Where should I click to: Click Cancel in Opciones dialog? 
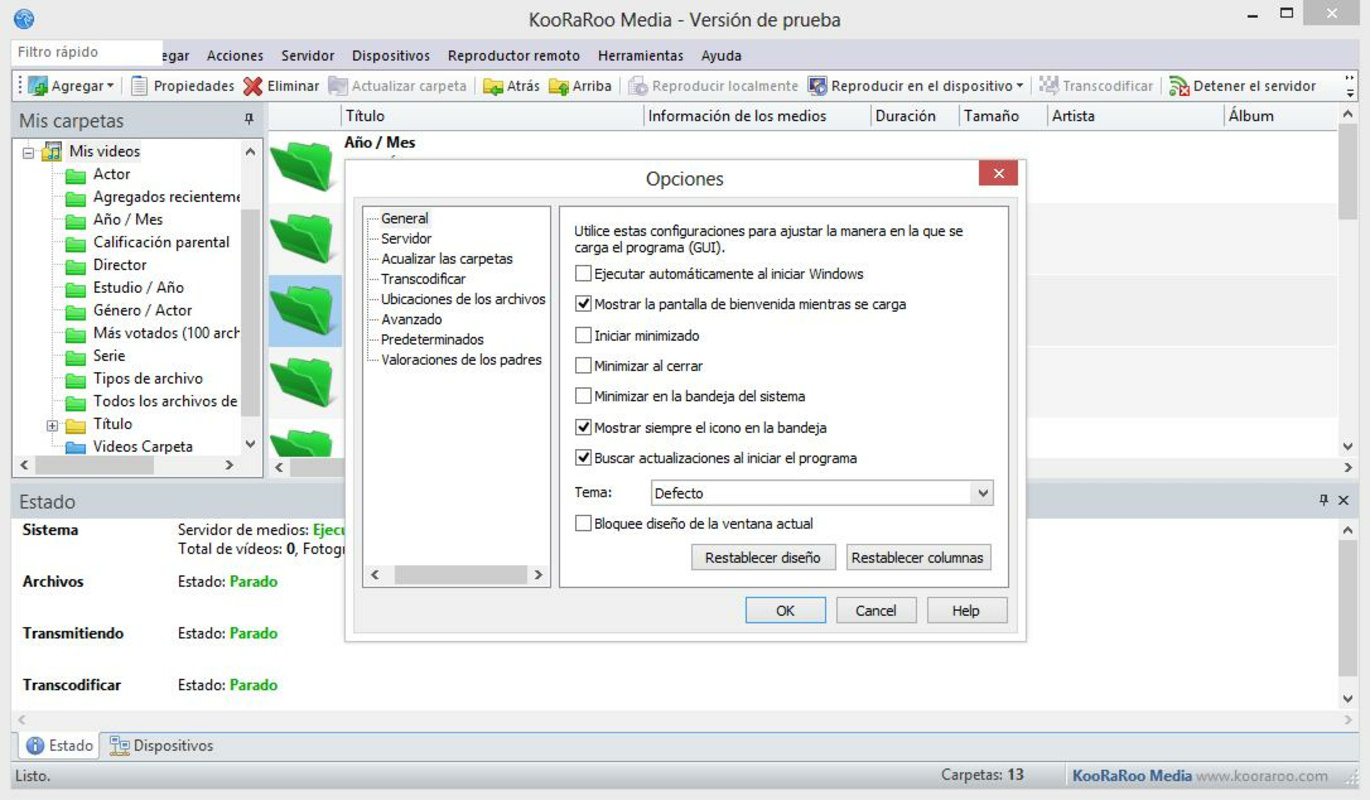(x=876, y=610)
